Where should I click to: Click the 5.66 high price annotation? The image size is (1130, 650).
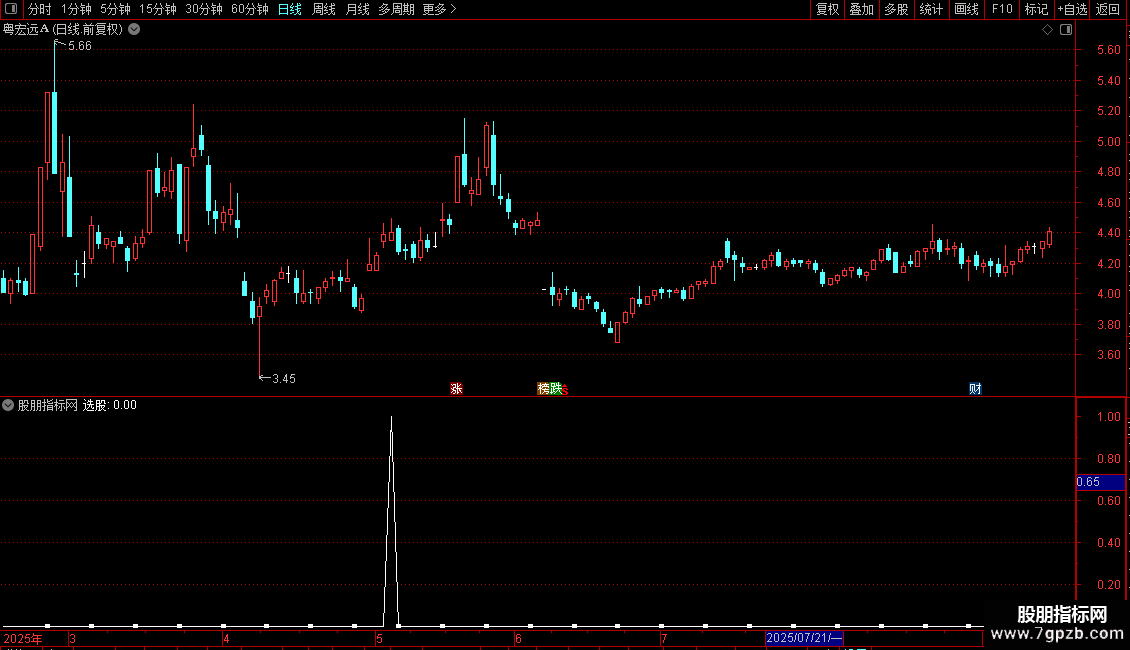pyautogui.click(x=79, y=46)
